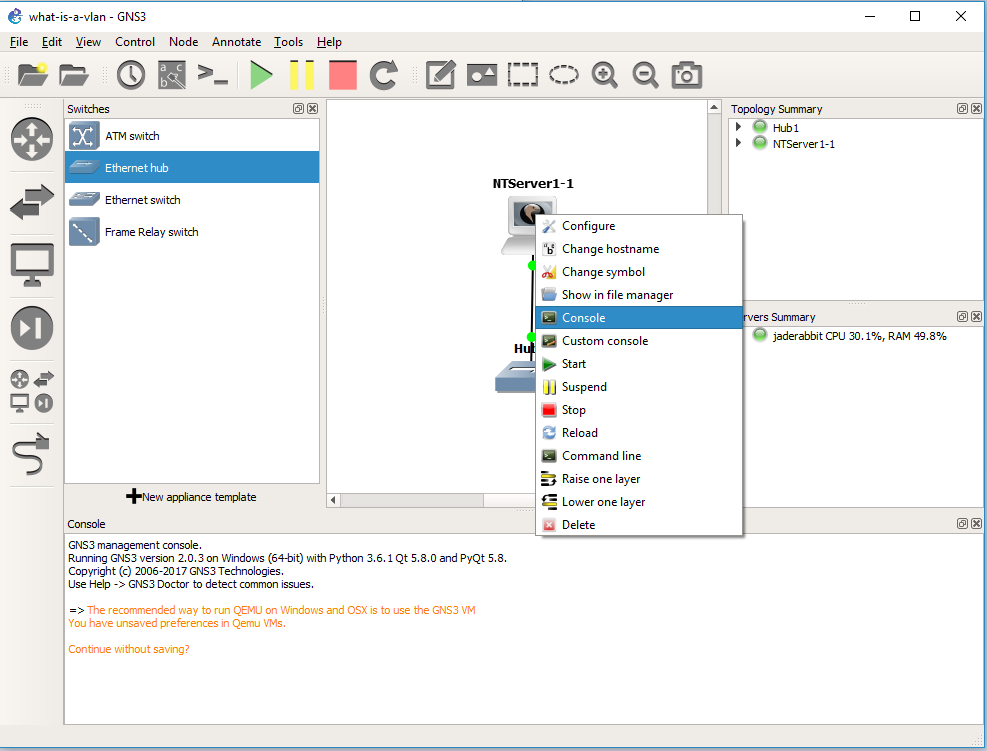Click the yellow Suspend all nodes toolbar icon
The width and height of the screenshot is (987, 751).
302,75
